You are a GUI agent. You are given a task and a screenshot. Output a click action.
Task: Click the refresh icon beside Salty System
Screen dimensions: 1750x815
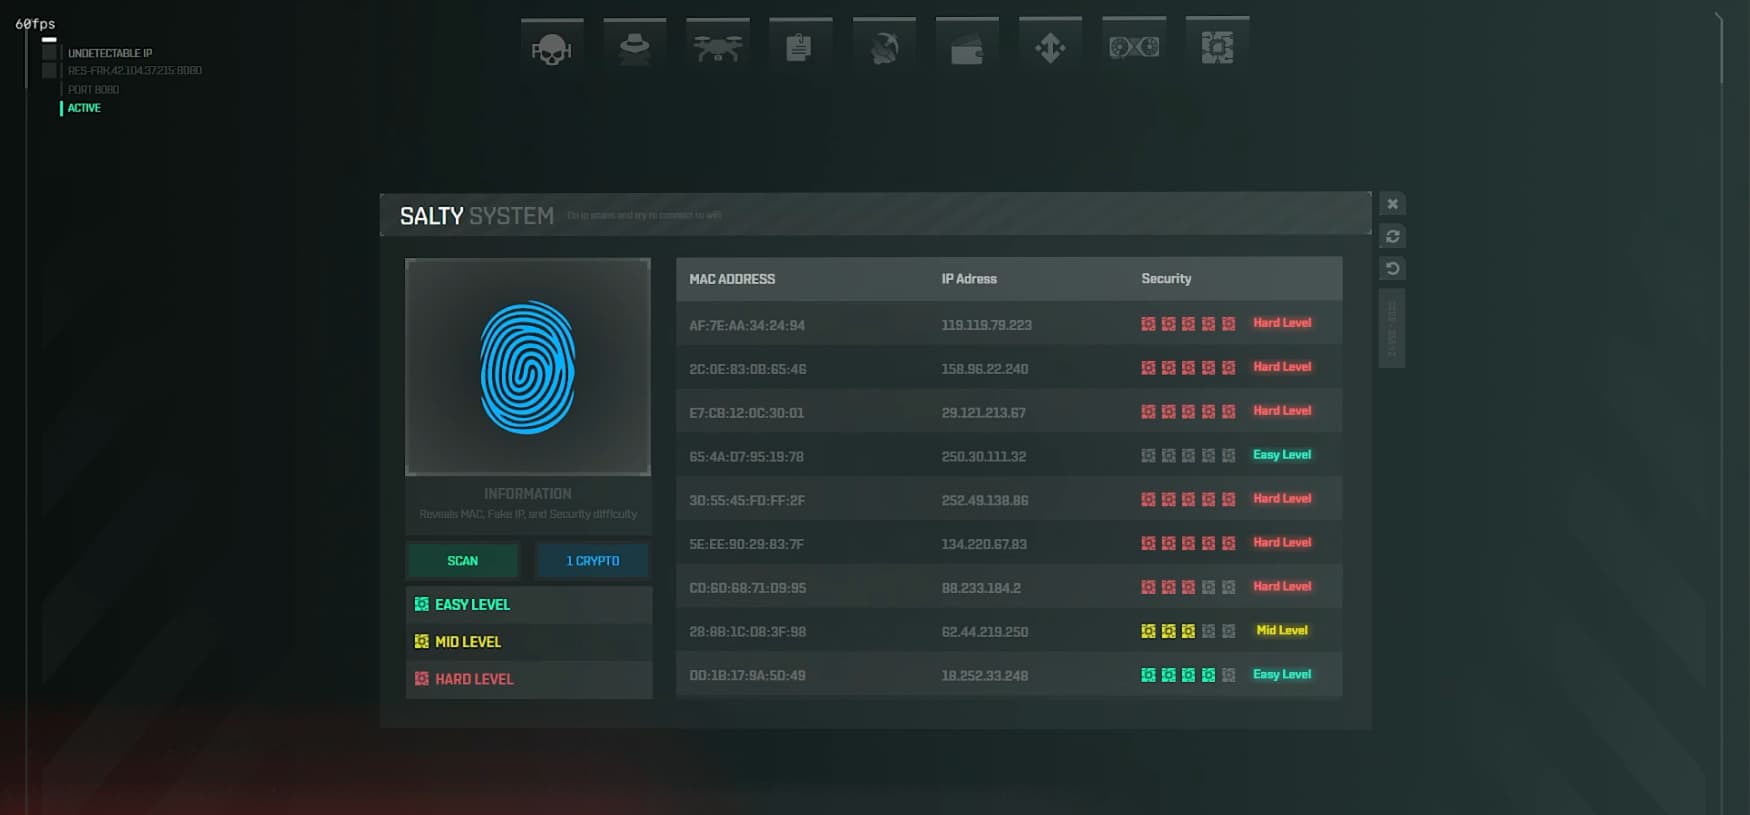coord(1392,236)
